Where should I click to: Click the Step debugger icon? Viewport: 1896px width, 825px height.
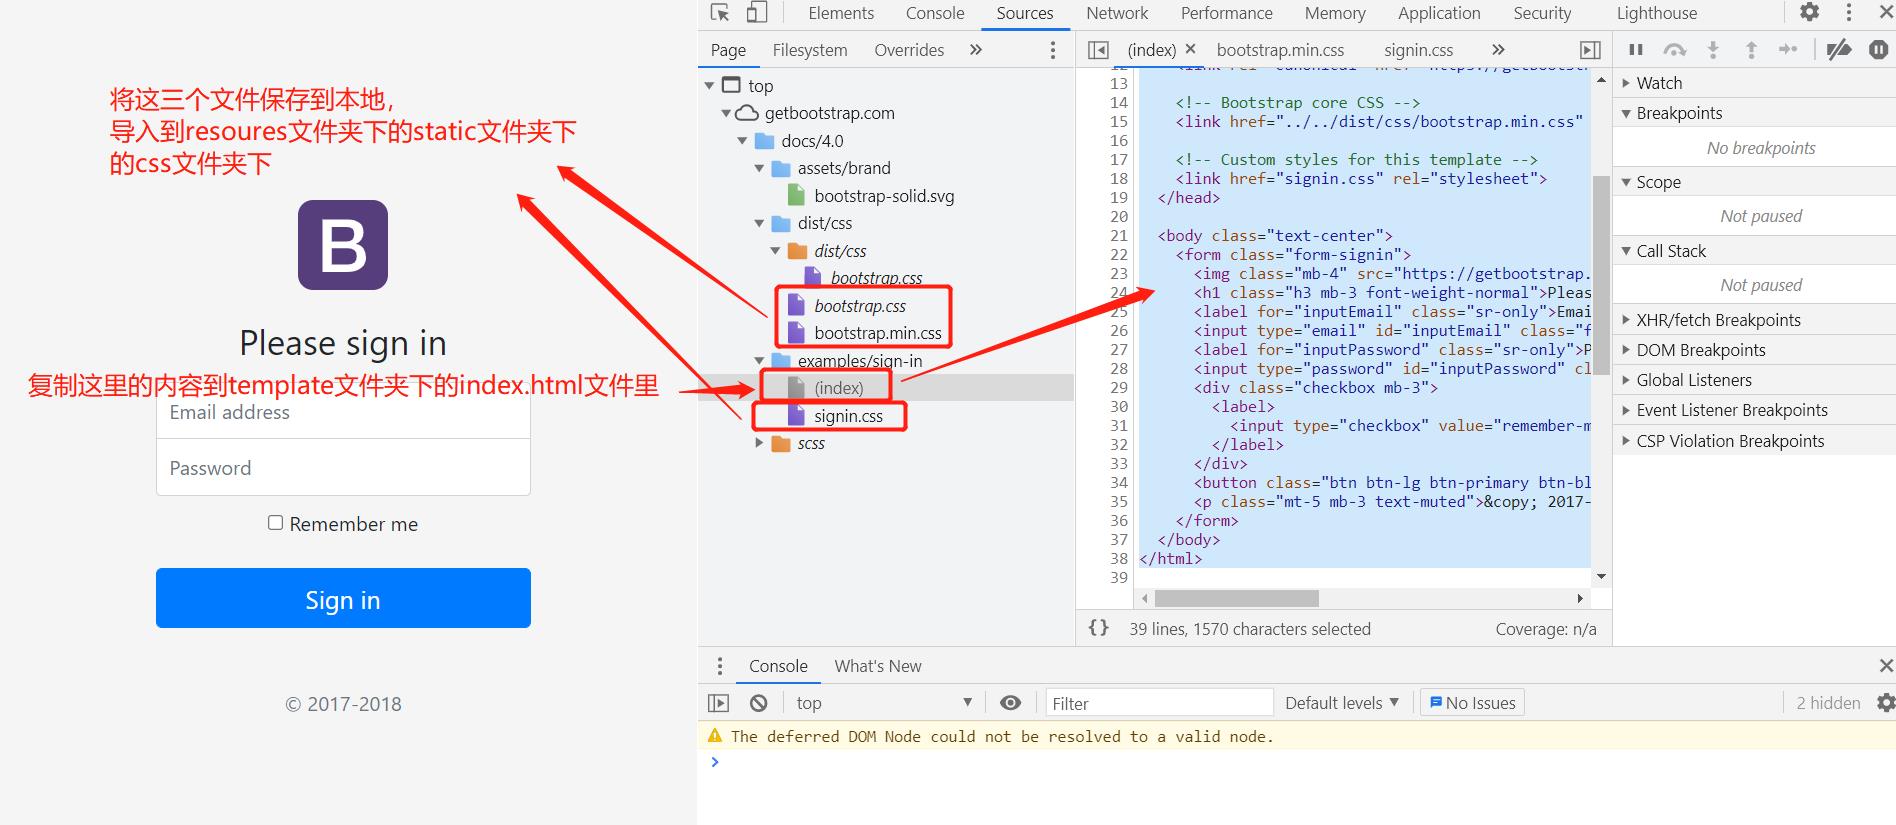(1788, 50)
